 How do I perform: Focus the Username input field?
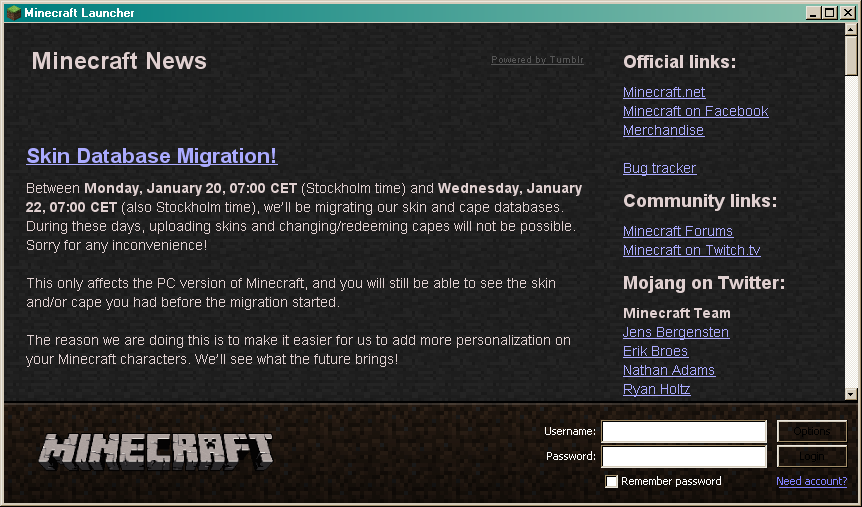(684, 432)
